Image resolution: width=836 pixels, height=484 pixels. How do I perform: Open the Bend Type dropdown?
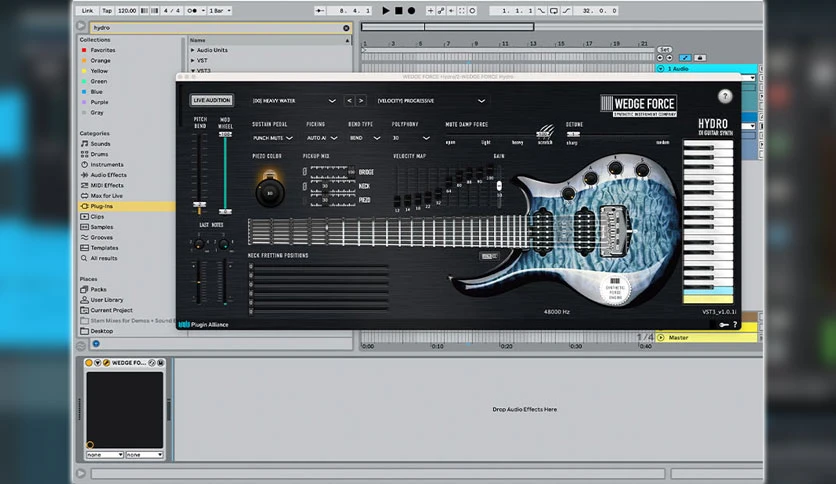(365, 138)
